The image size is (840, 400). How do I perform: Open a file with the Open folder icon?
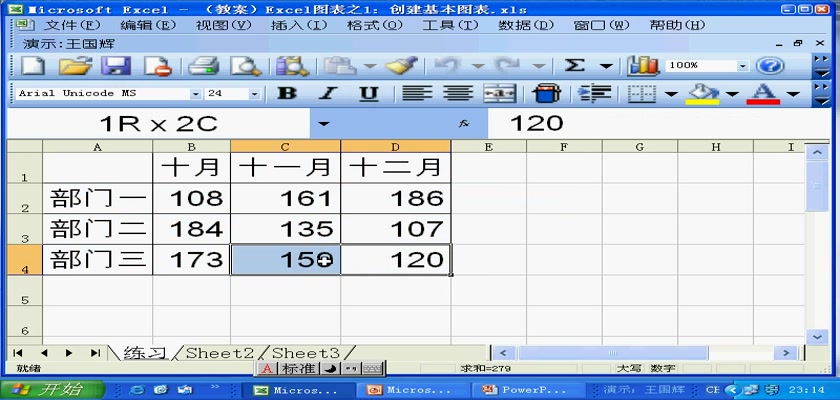point(75,66)
